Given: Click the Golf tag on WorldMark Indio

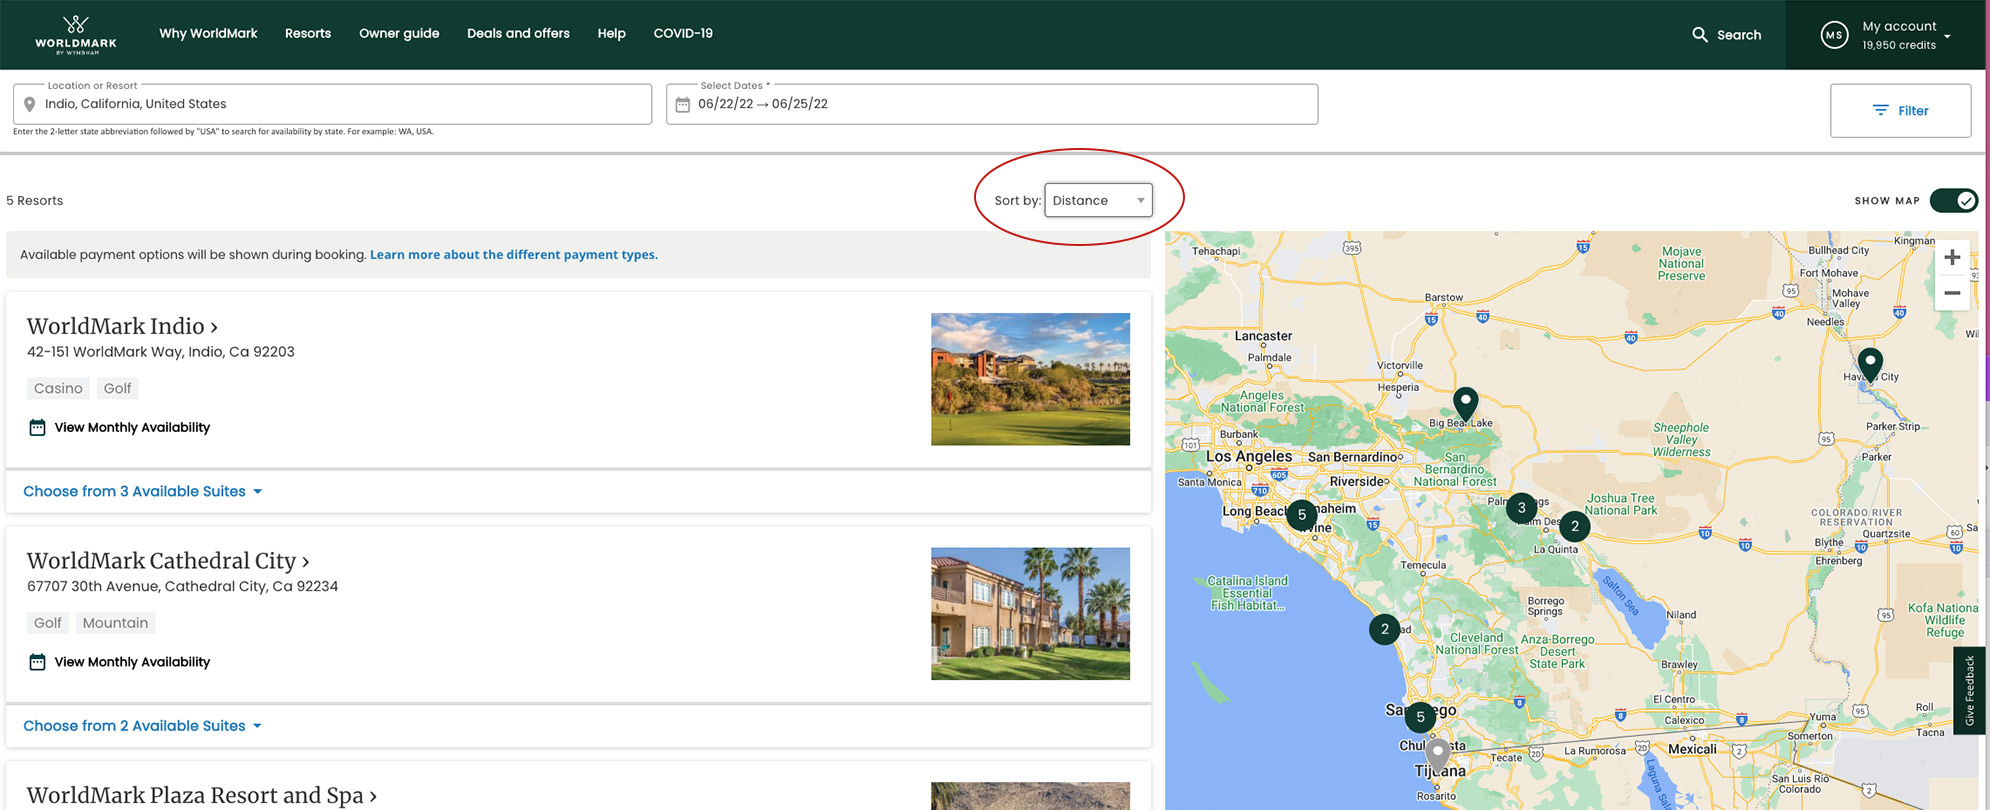Looking at the screenshot, I should click(x=117, y=388).
